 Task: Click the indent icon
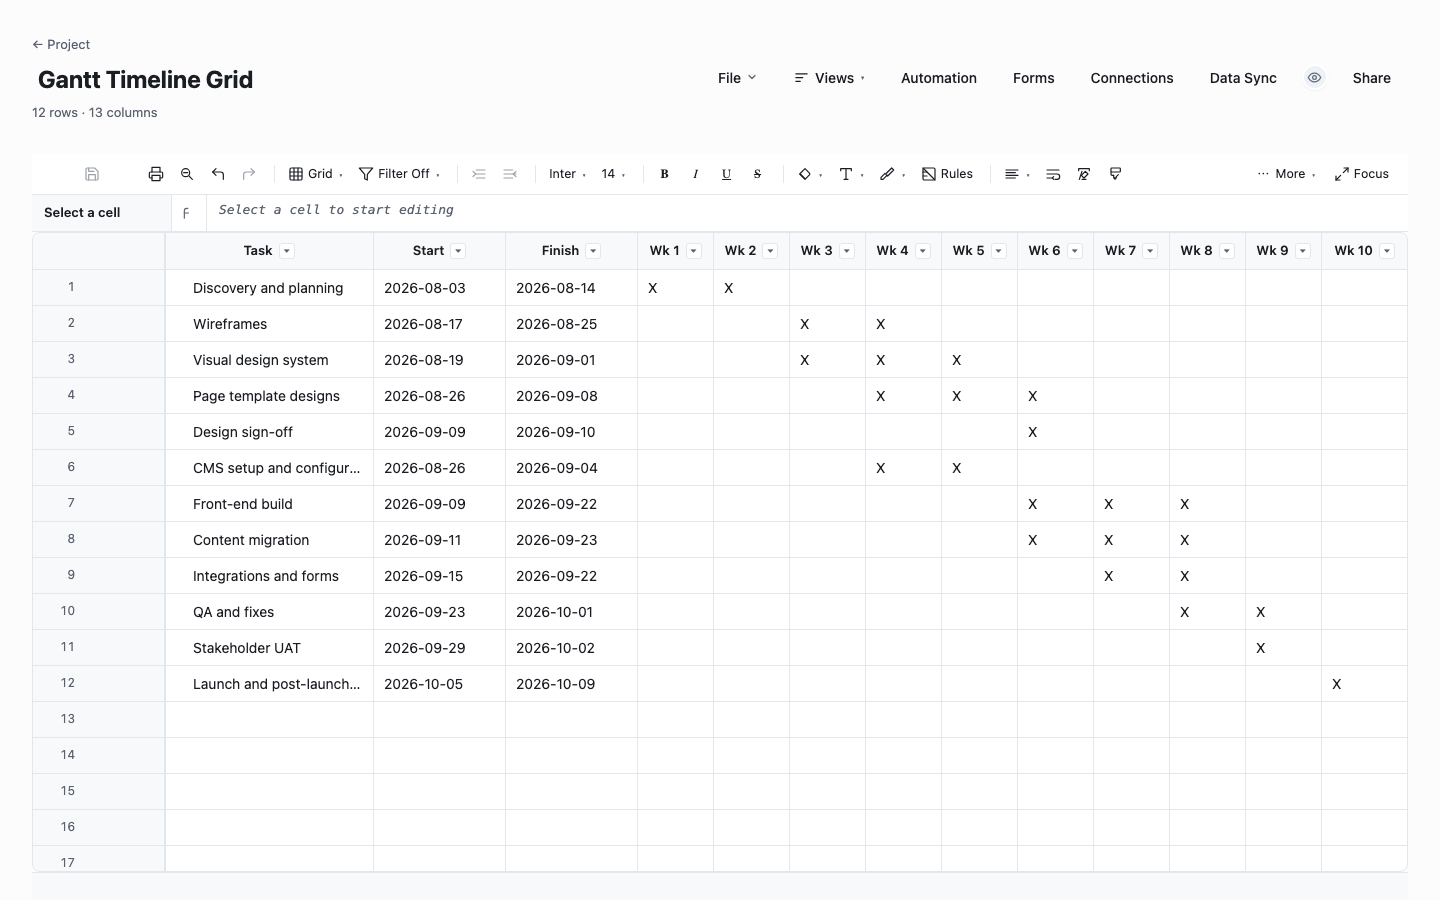[x=479, y=174]
